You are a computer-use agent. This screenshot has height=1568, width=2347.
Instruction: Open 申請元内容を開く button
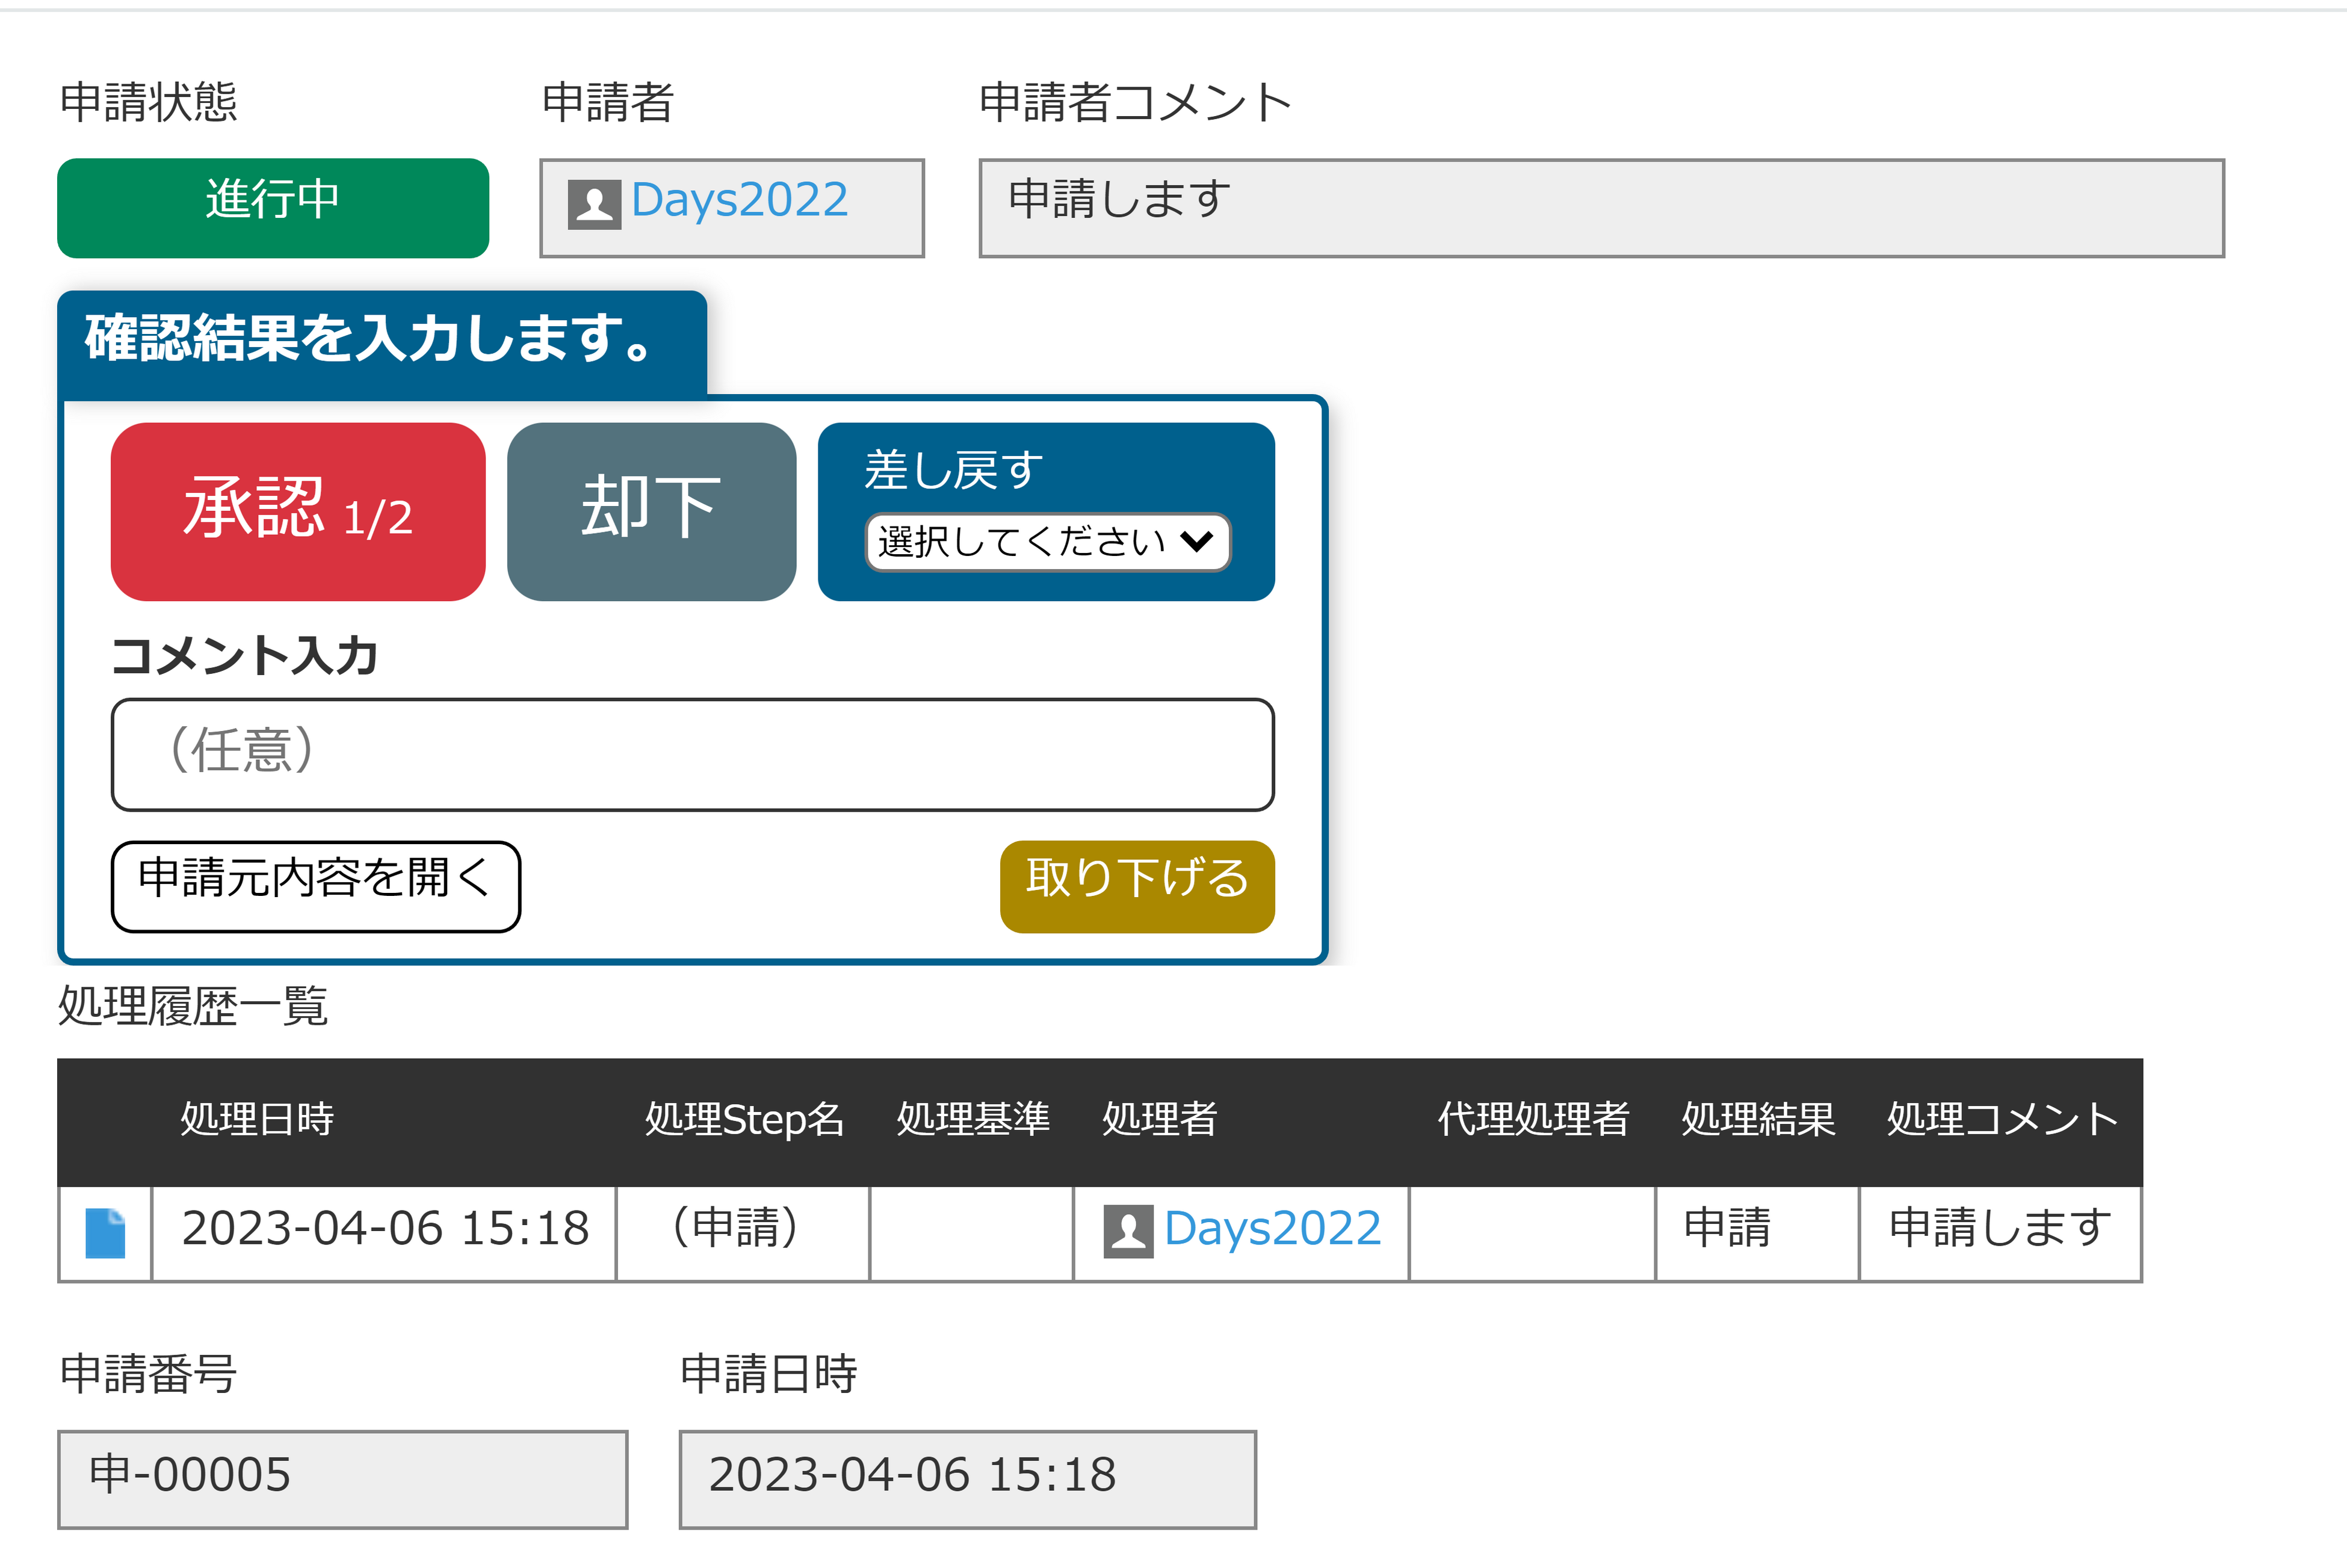point(315,886)
